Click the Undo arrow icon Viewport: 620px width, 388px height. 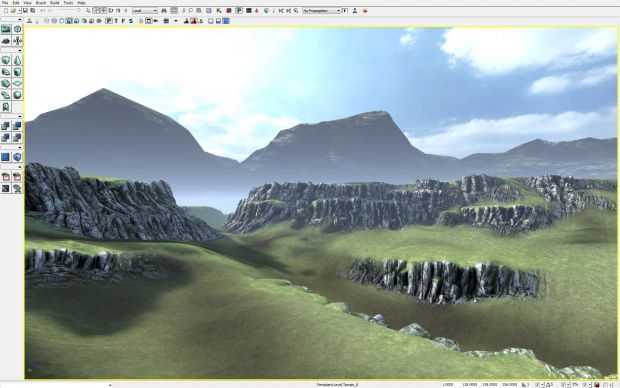(x=42, y=11)
